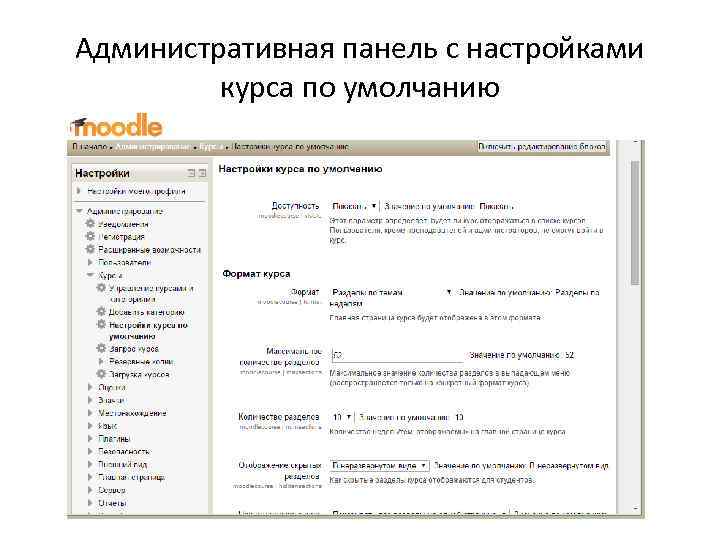Select Настройки курса по умолчанию in sidebar
720x540 pixels.
click(x=148, y=331)
